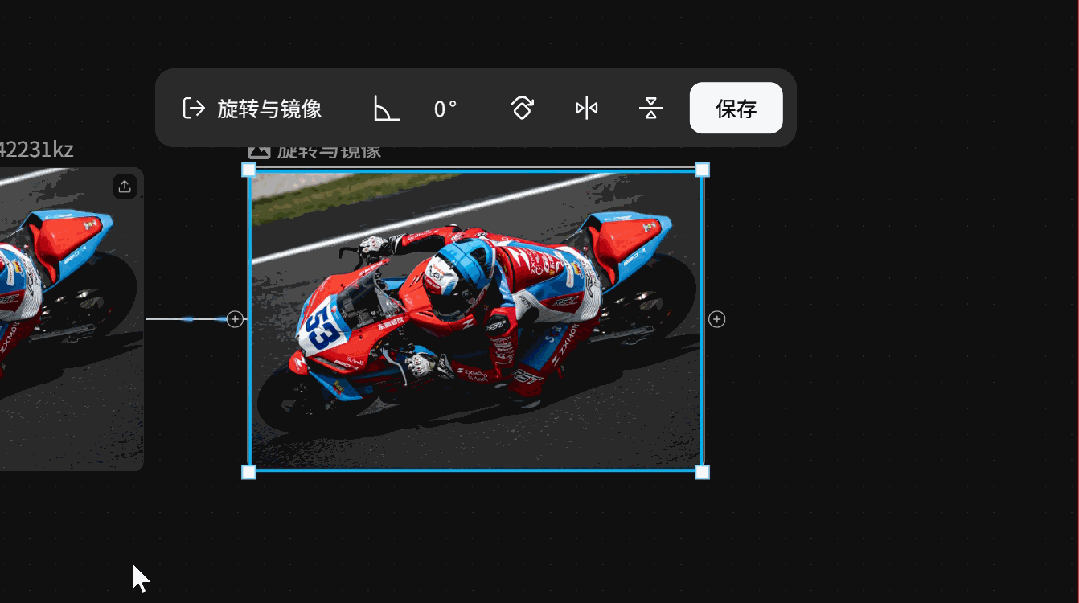Click the 保存 button
Screen dimensions: 1079x603
coord(736,108)
